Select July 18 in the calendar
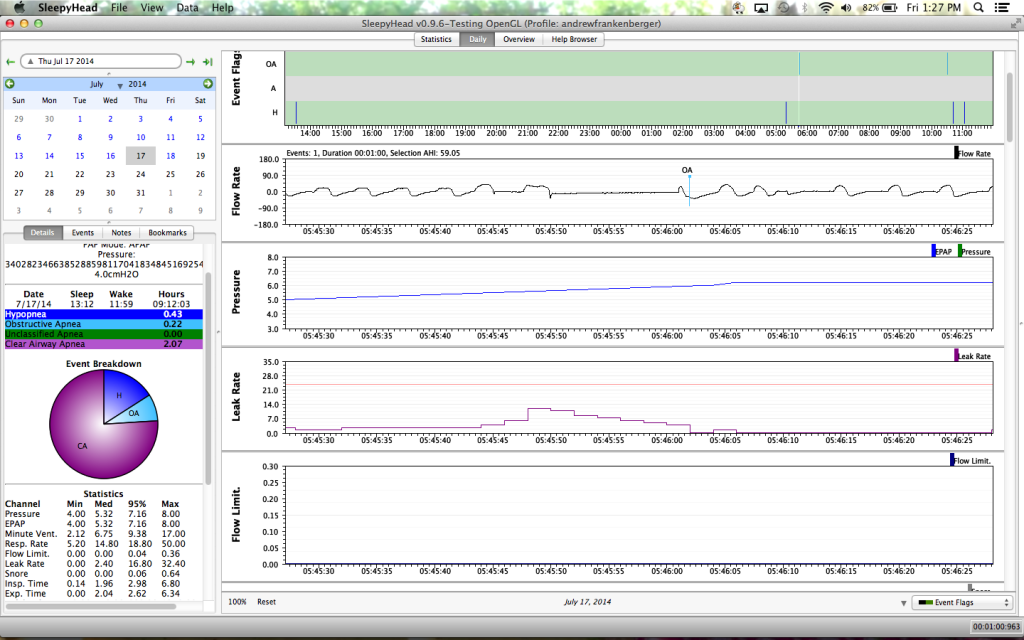1024x640 pixels. [171, 155]
